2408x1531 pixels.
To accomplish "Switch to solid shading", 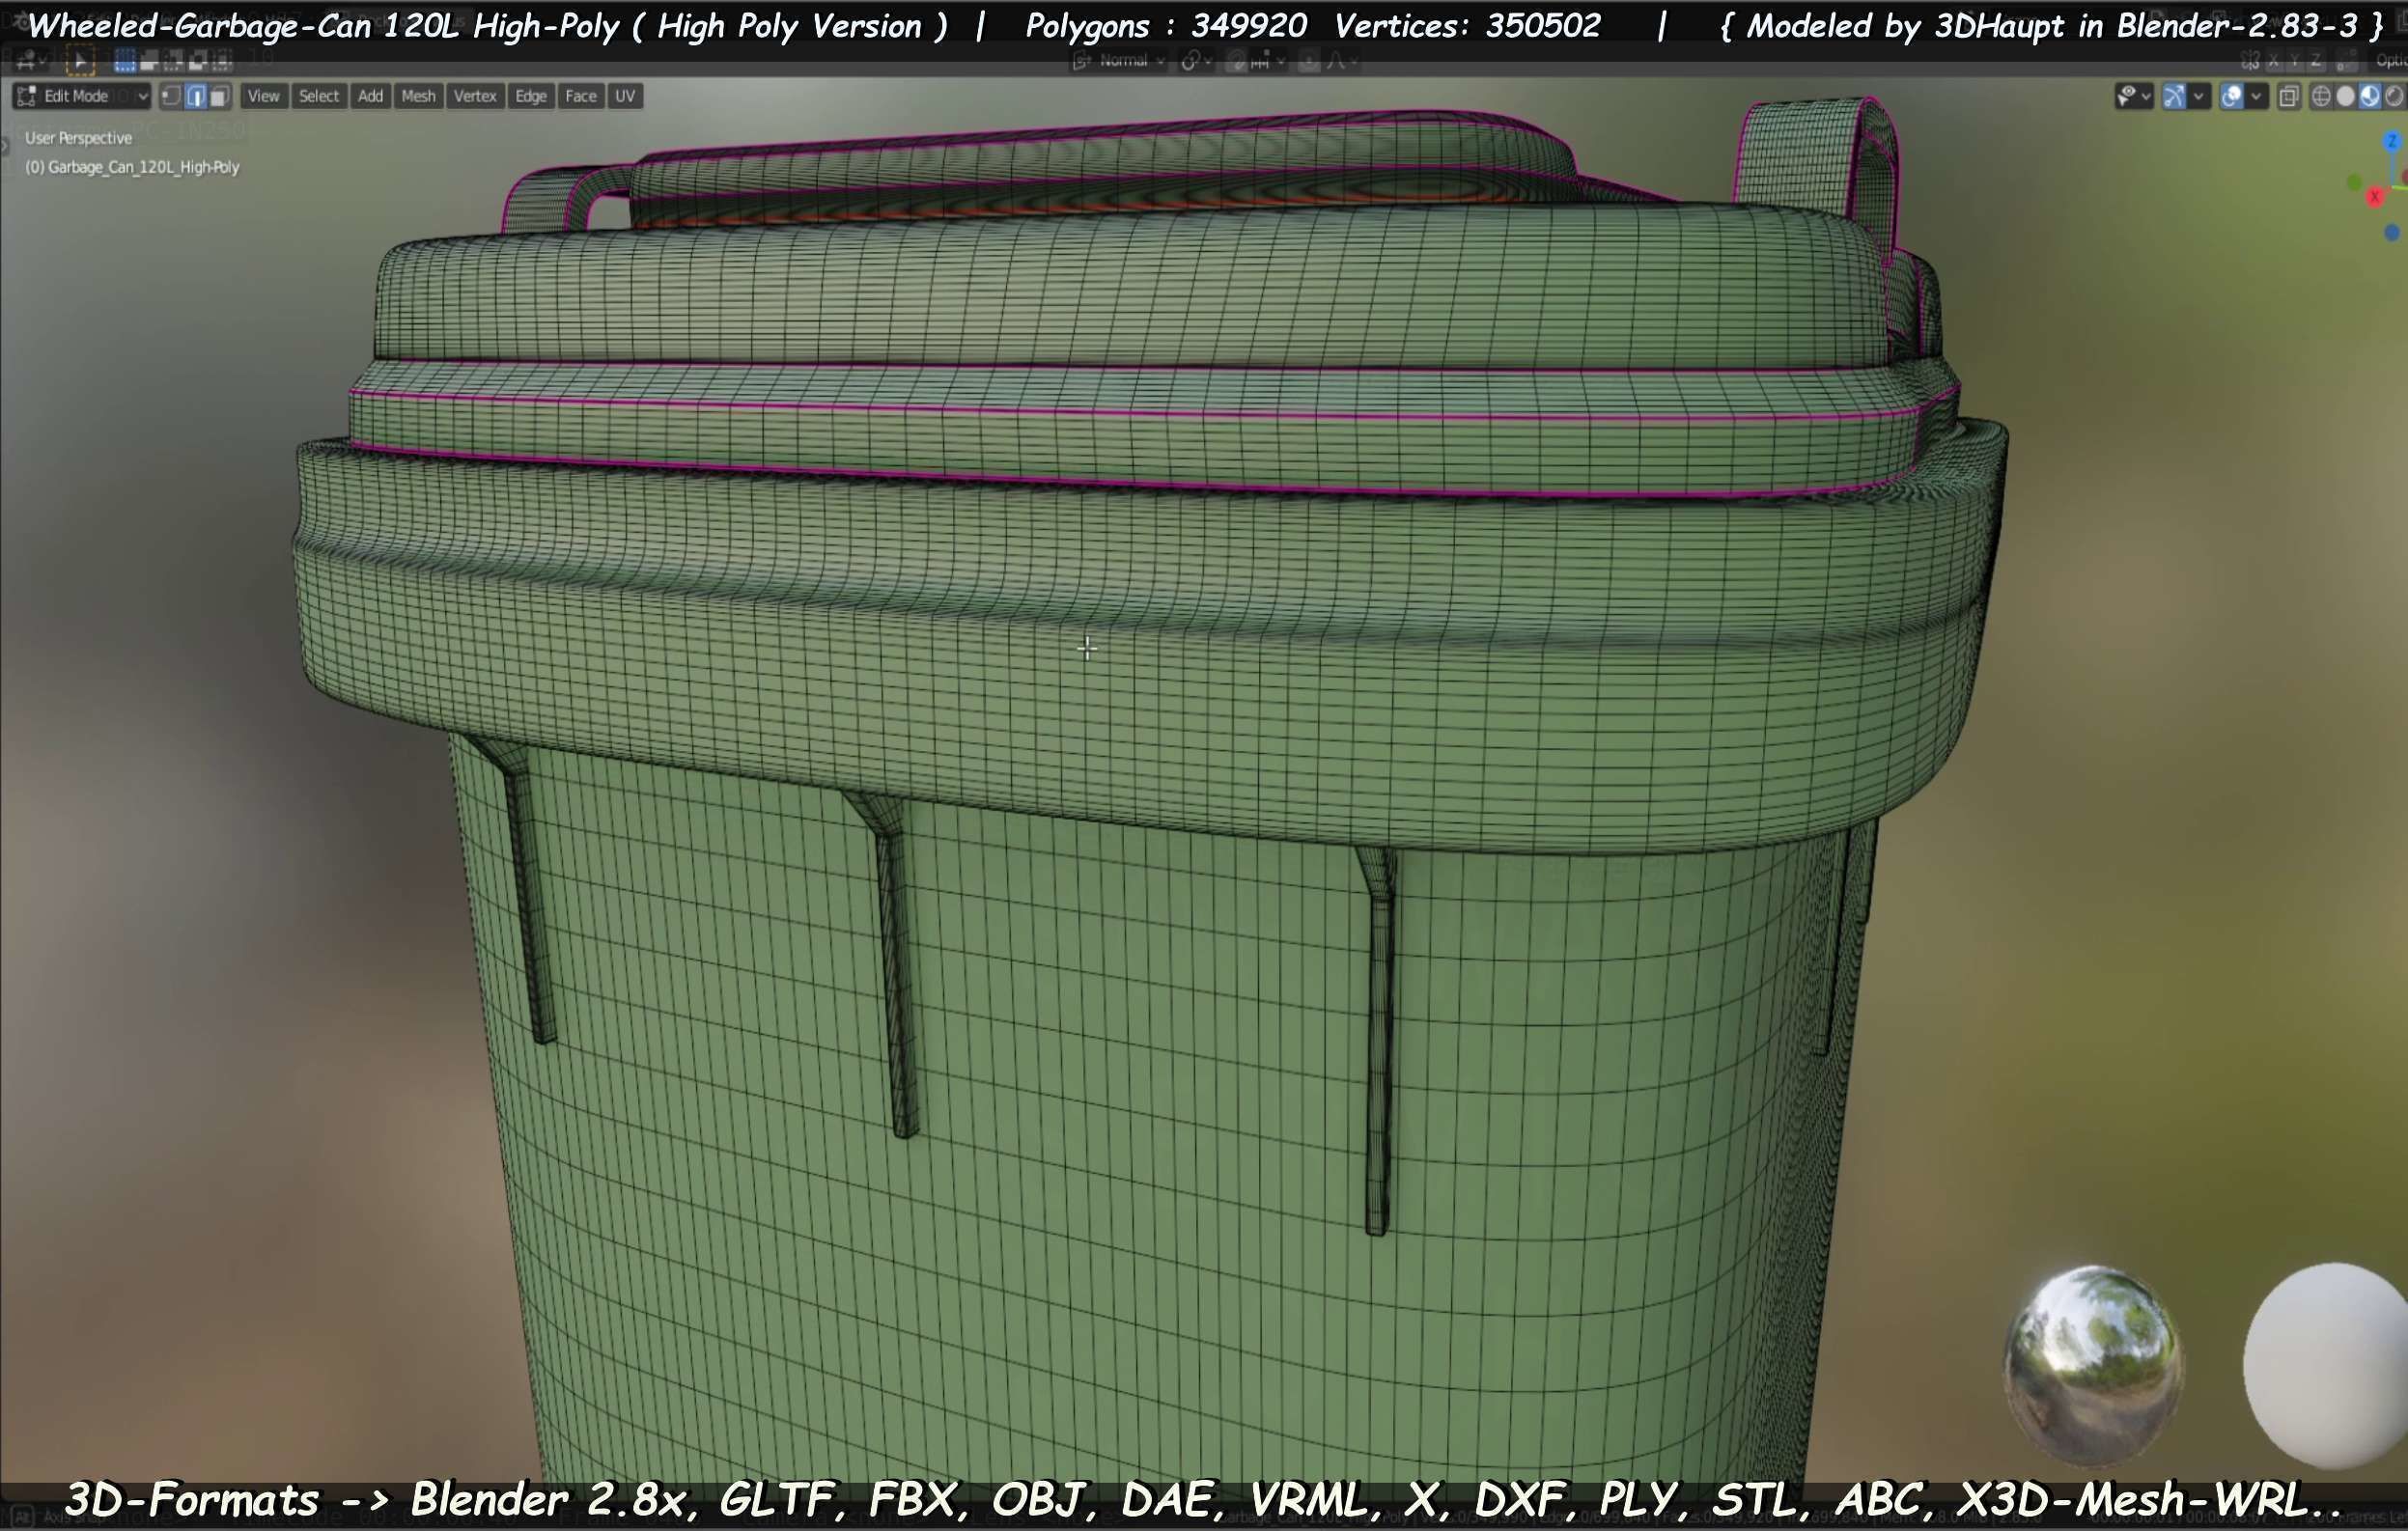I will 2345,96.
